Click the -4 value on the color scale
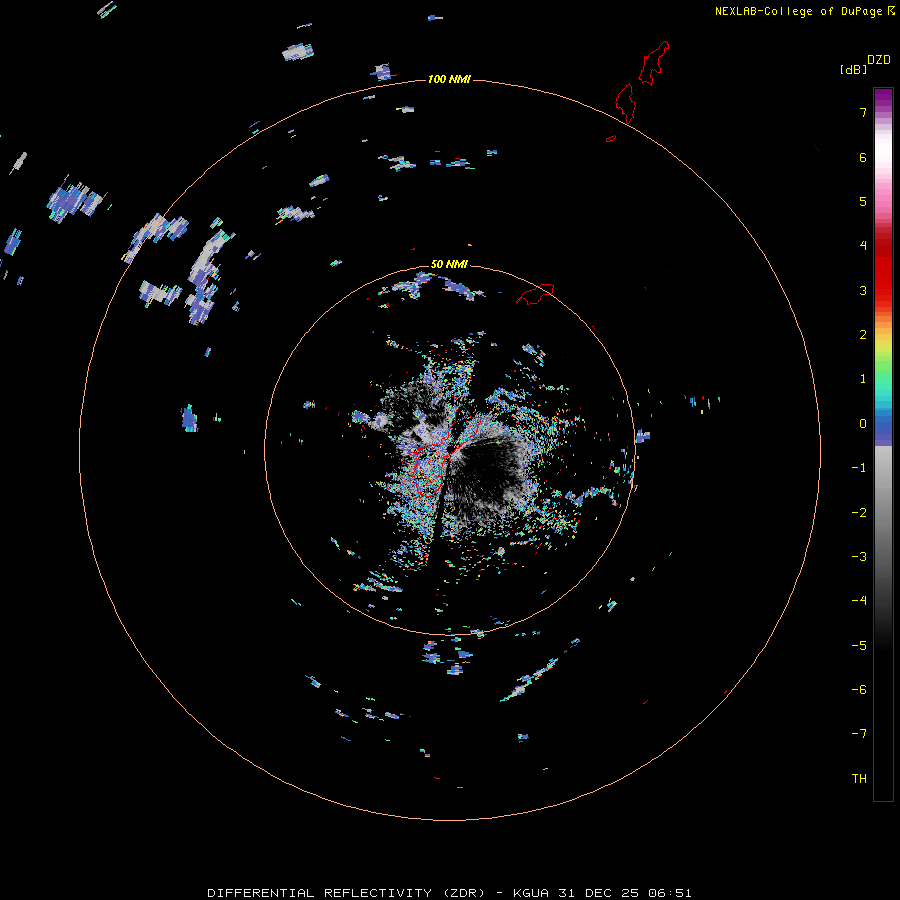900x900 pixels. [859, 601]
